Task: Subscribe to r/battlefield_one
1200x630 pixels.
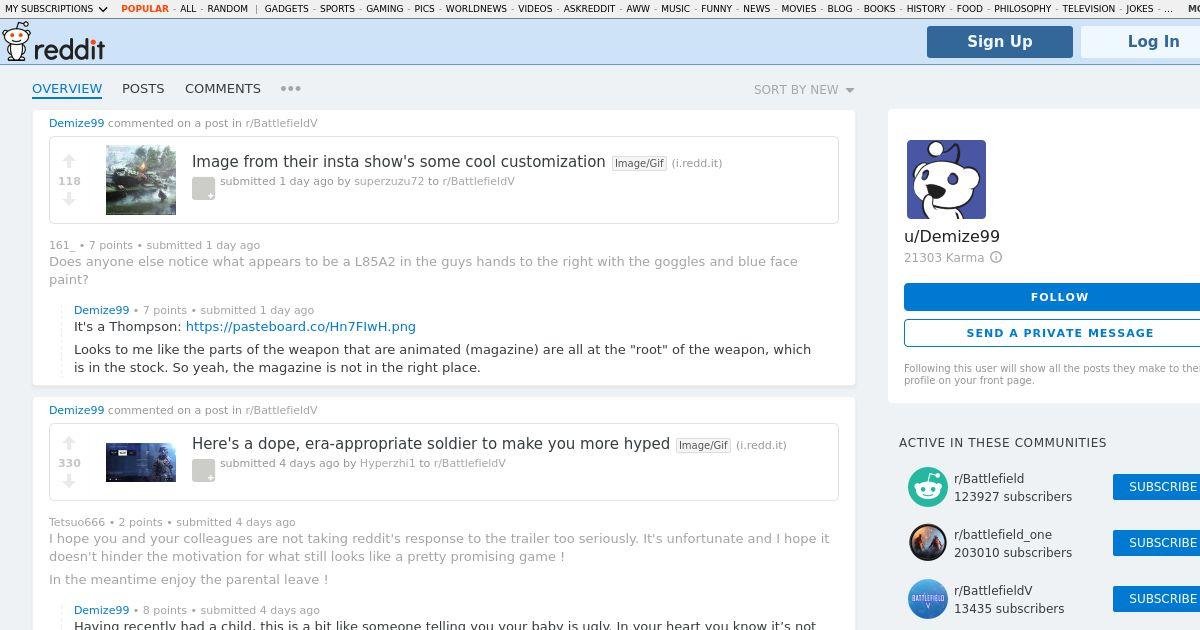Action: coord(1157,543)
